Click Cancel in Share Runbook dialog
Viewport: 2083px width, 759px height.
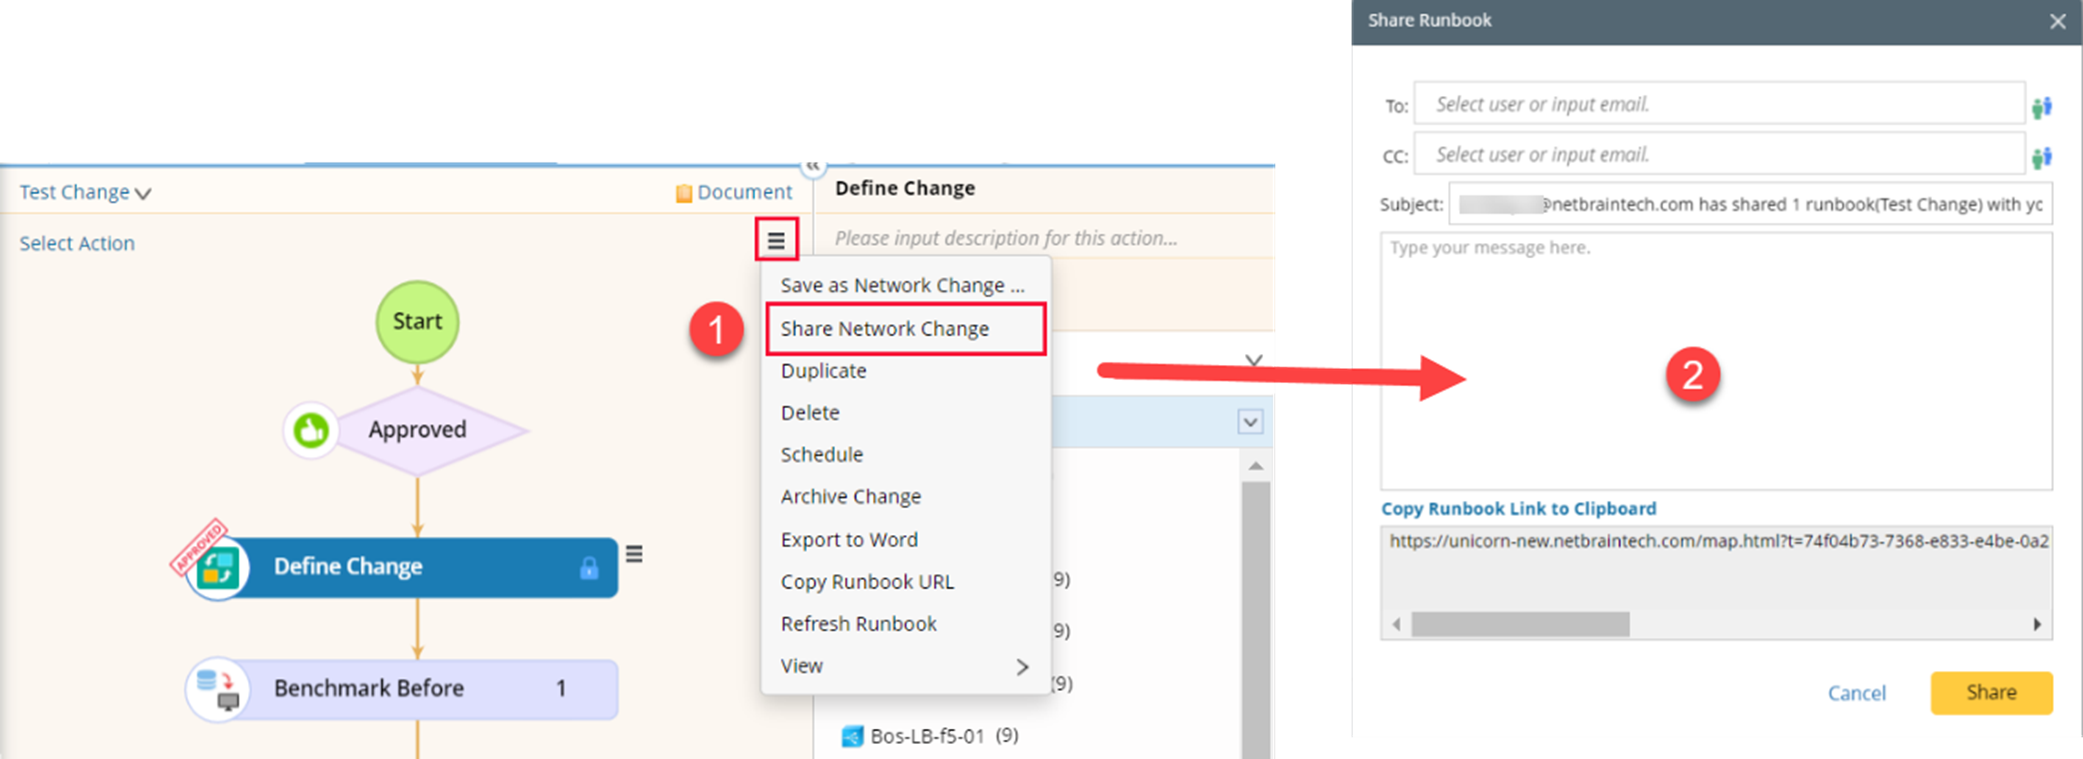(x=1856, y=694)
